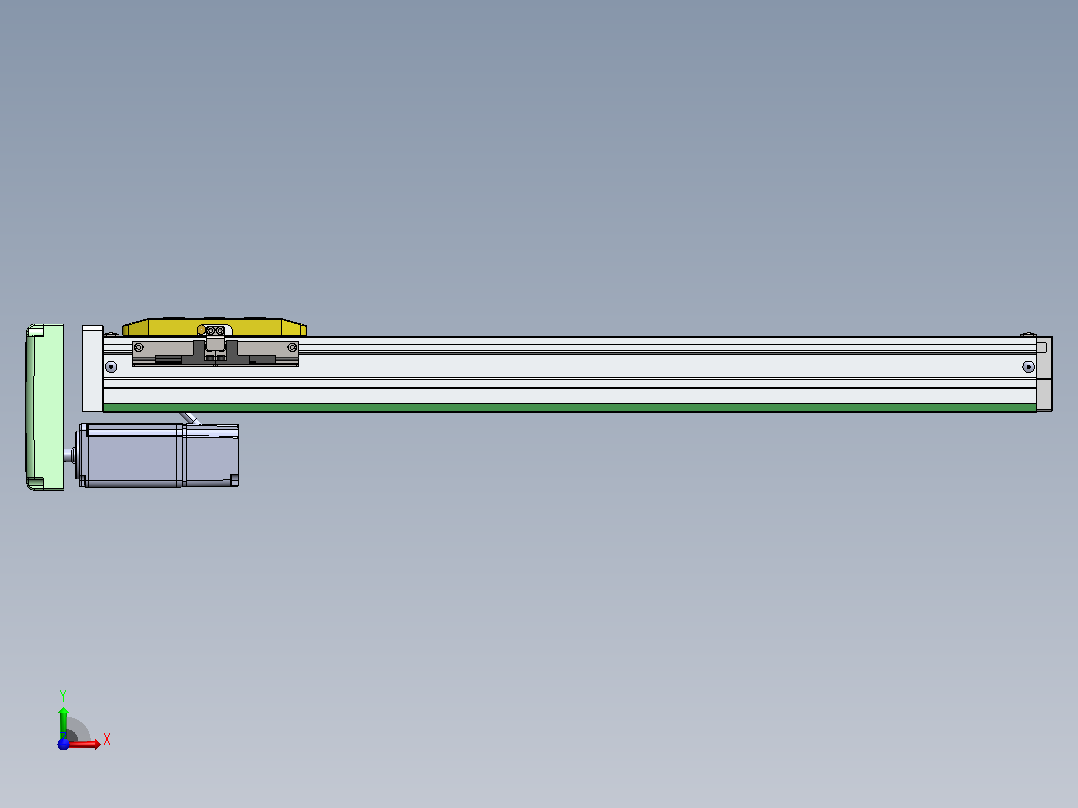Click the motor output shaft

[x=70, y=455]
